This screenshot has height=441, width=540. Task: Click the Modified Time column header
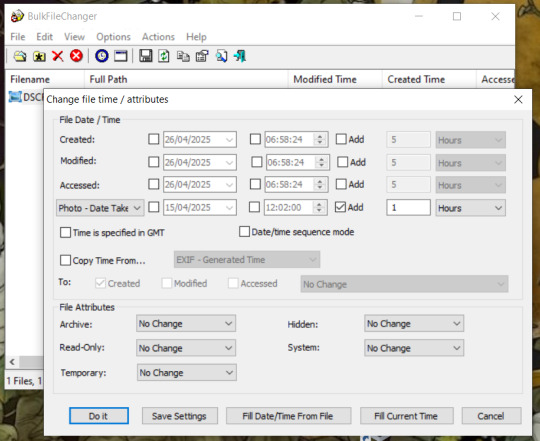pos(335,79)
